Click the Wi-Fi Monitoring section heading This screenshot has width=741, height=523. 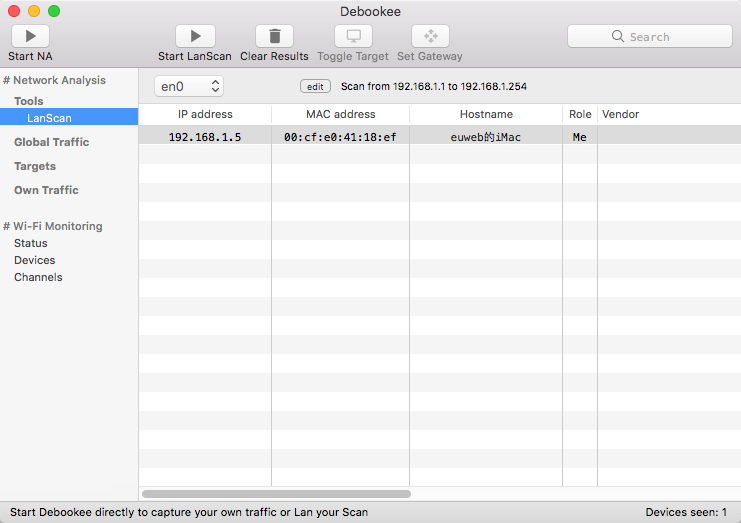53,226
